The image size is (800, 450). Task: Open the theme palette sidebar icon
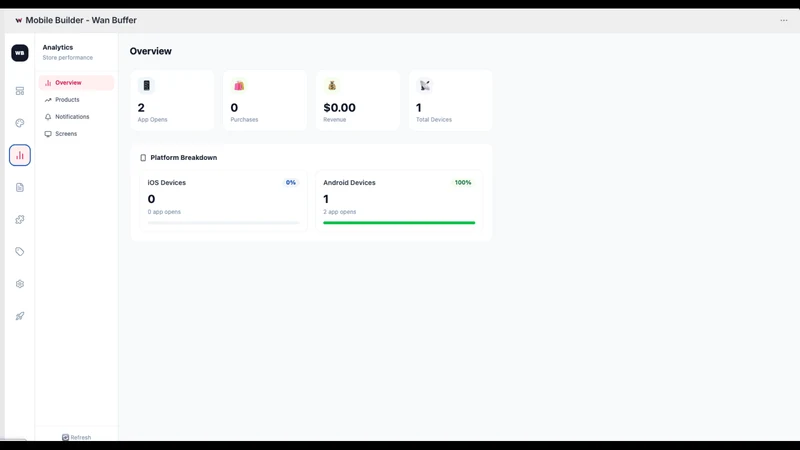click(x=20, y=123)
